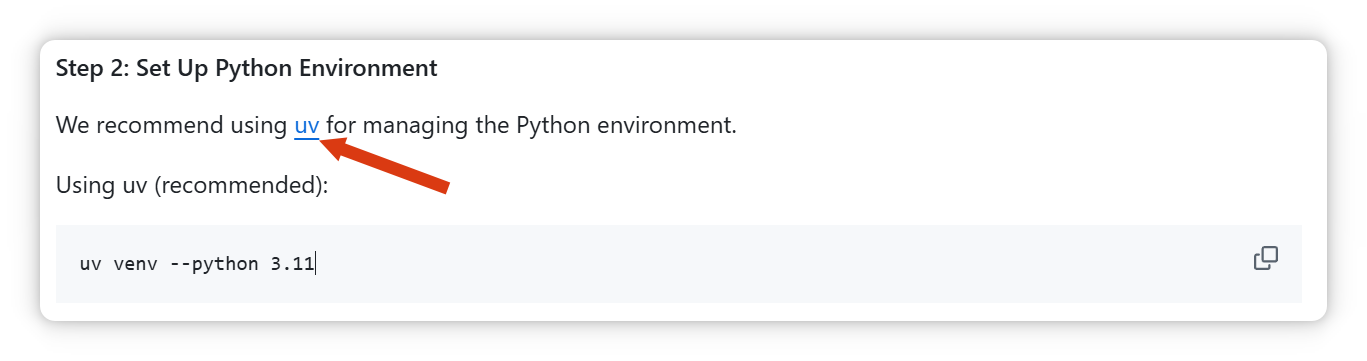
Task: Place cursor after 3.11 in code
Action: pos(315,265)
